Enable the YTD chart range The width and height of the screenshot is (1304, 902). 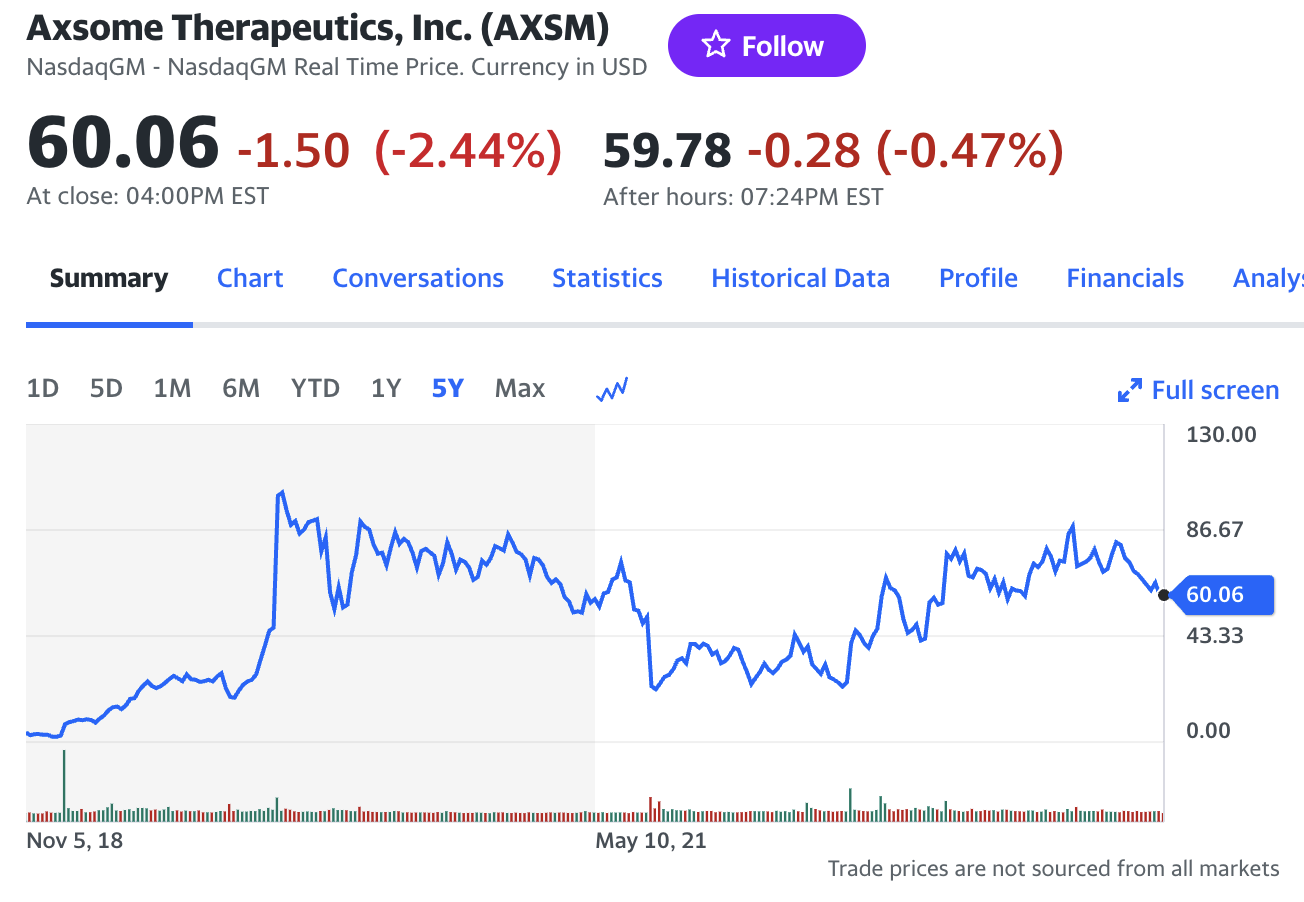point(315,388)
